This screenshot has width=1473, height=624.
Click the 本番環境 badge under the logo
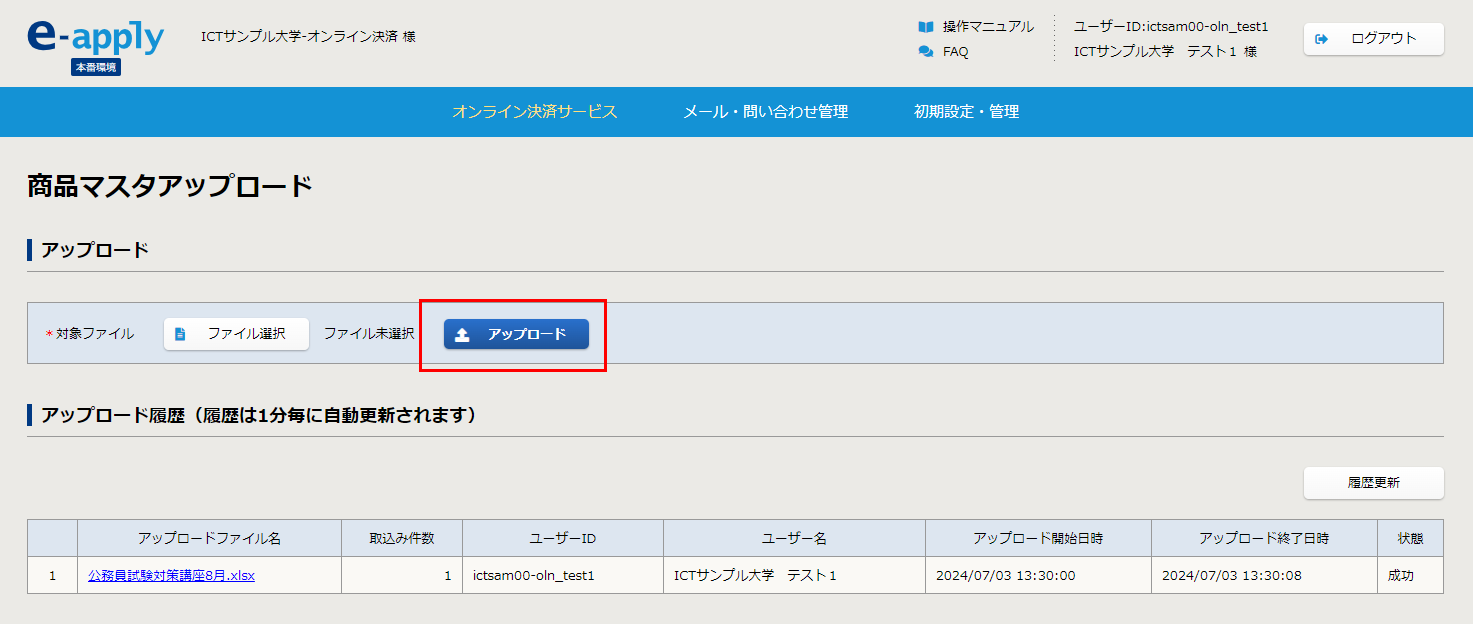tap(96, 67)
